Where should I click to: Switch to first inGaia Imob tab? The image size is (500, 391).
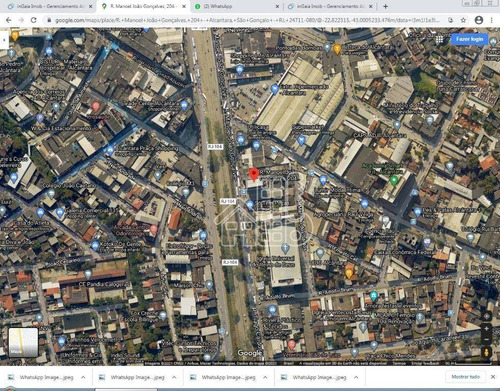click(50, 6)
